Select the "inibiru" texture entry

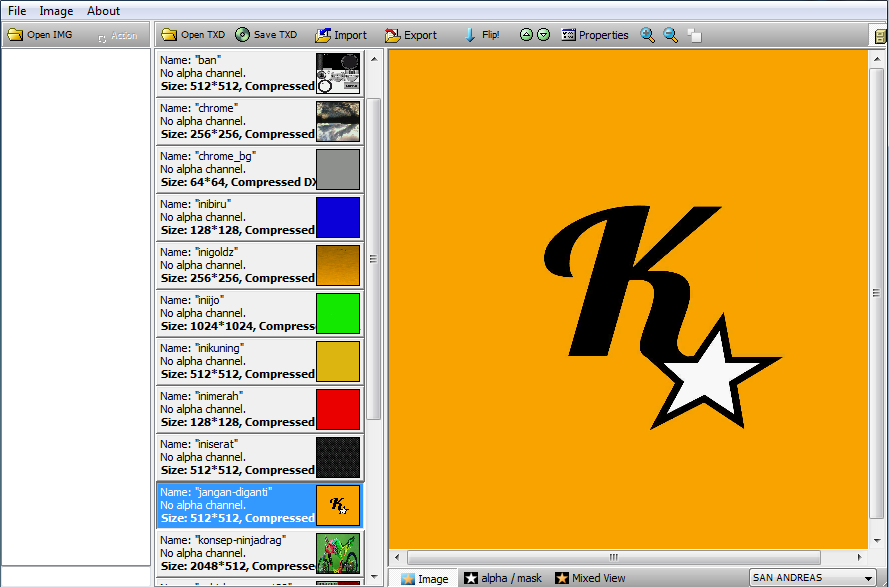pyautogui.click(x=260, y=217)
